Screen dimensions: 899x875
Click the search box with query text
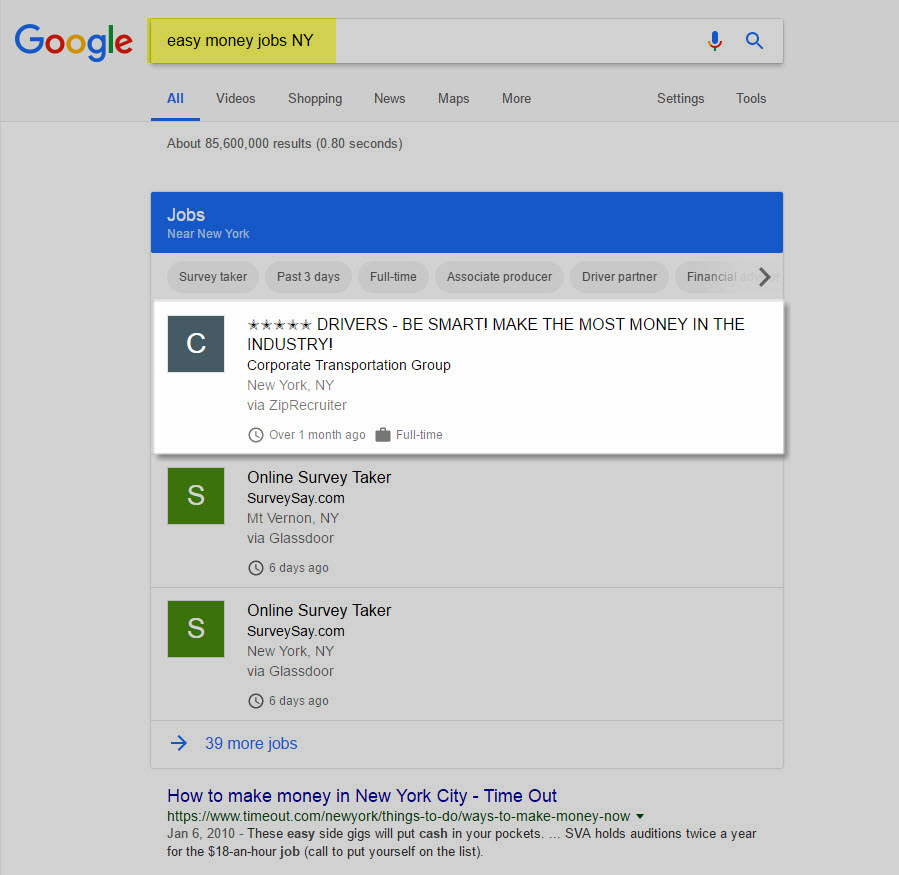(465, 41)
